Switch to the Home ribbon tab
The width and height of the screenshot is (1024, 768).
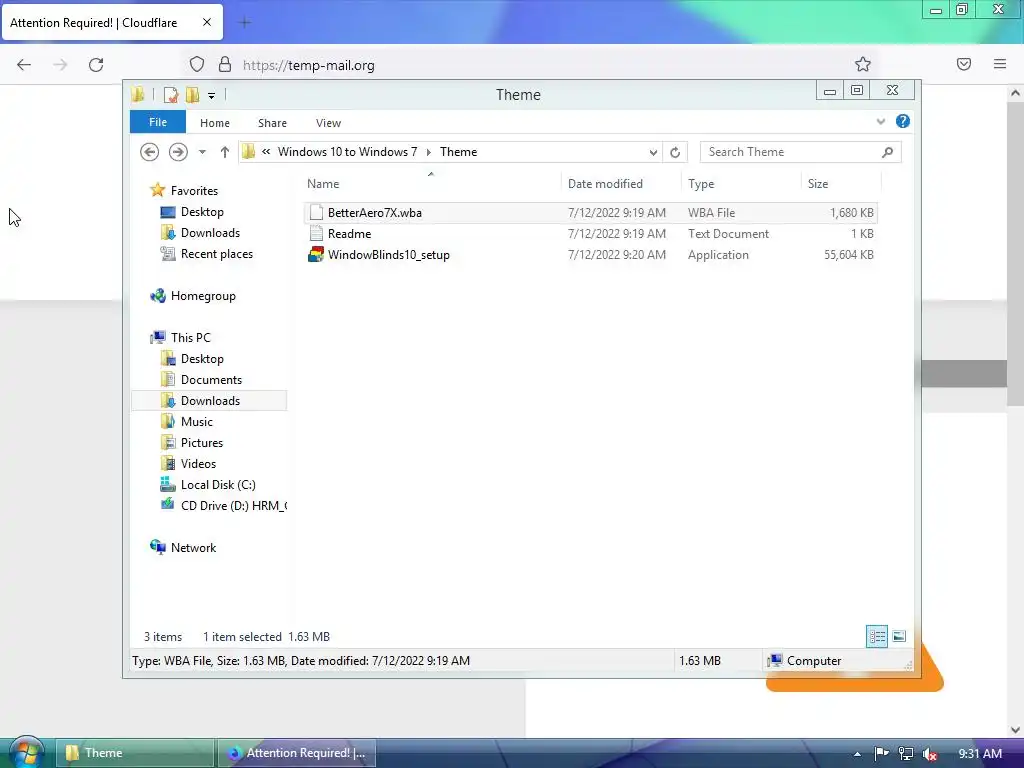pos(214,123)
